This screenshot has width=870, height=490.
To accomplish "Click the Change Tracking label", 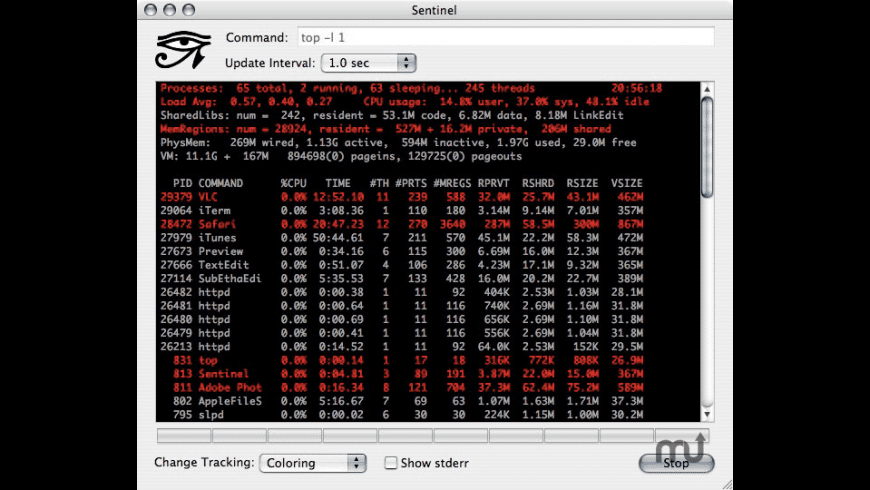I will (204, 462).
